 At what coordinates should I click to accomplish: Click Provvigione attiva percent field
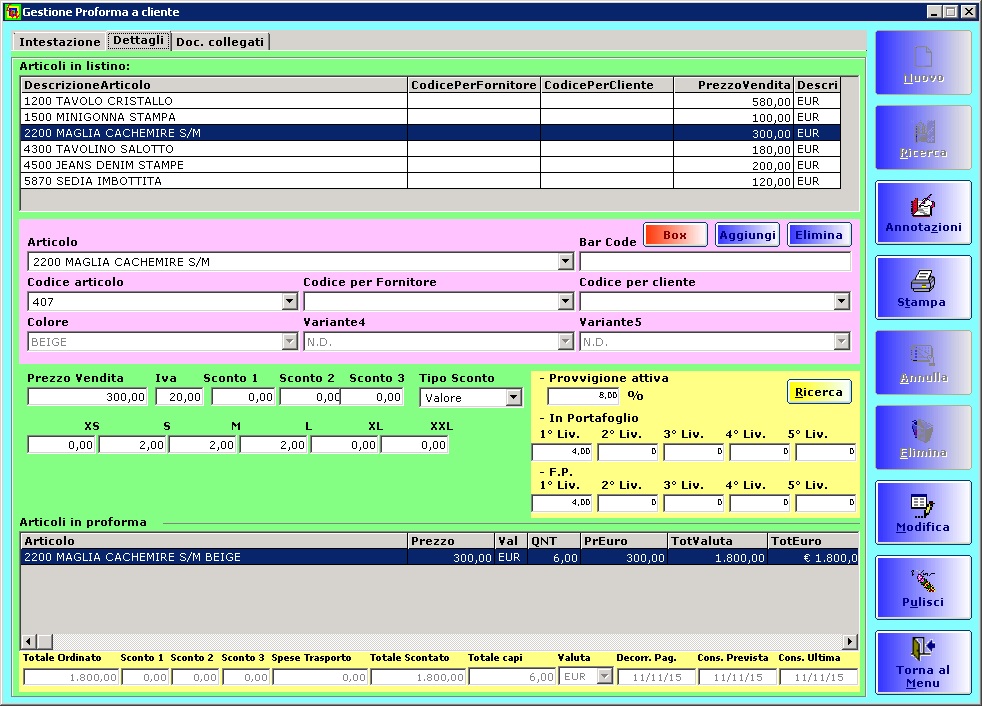point(583,395)
